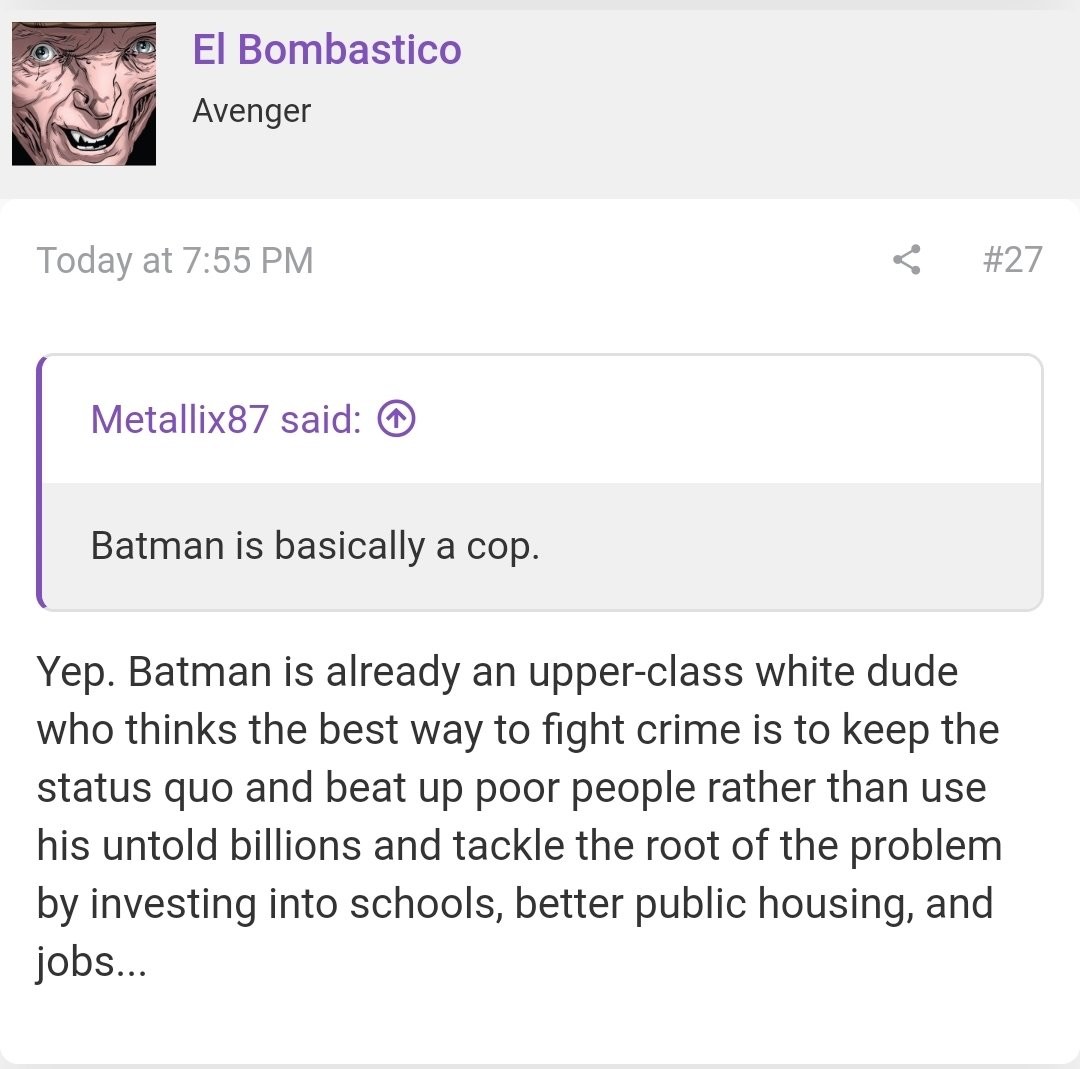Click the "Today at 7:55 PM" timestamp
This screenshot has height=1069, width=1080.
(175, 260)
